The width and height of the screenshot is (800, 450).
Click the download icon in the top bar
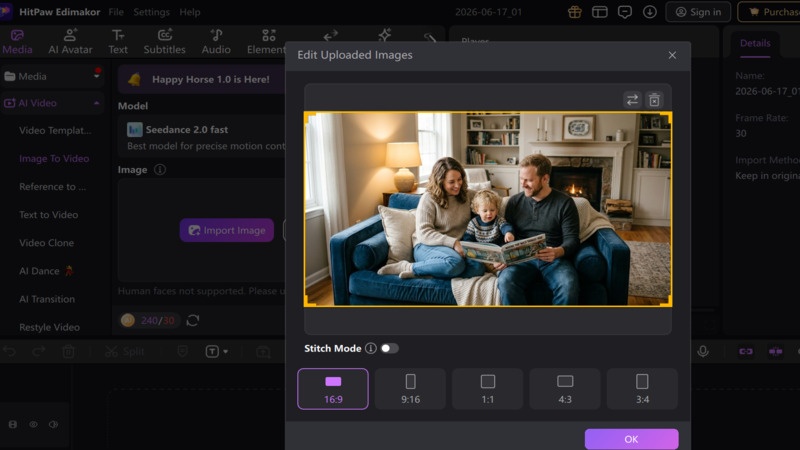(x=649, y=12)
